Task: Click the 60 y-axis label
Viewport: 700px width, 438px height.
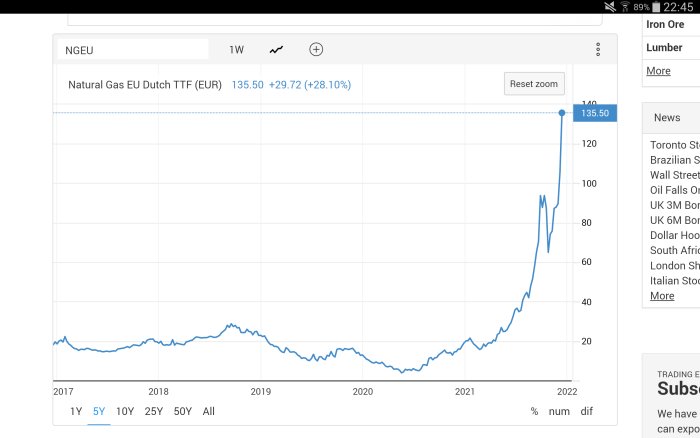Action: 586,262
